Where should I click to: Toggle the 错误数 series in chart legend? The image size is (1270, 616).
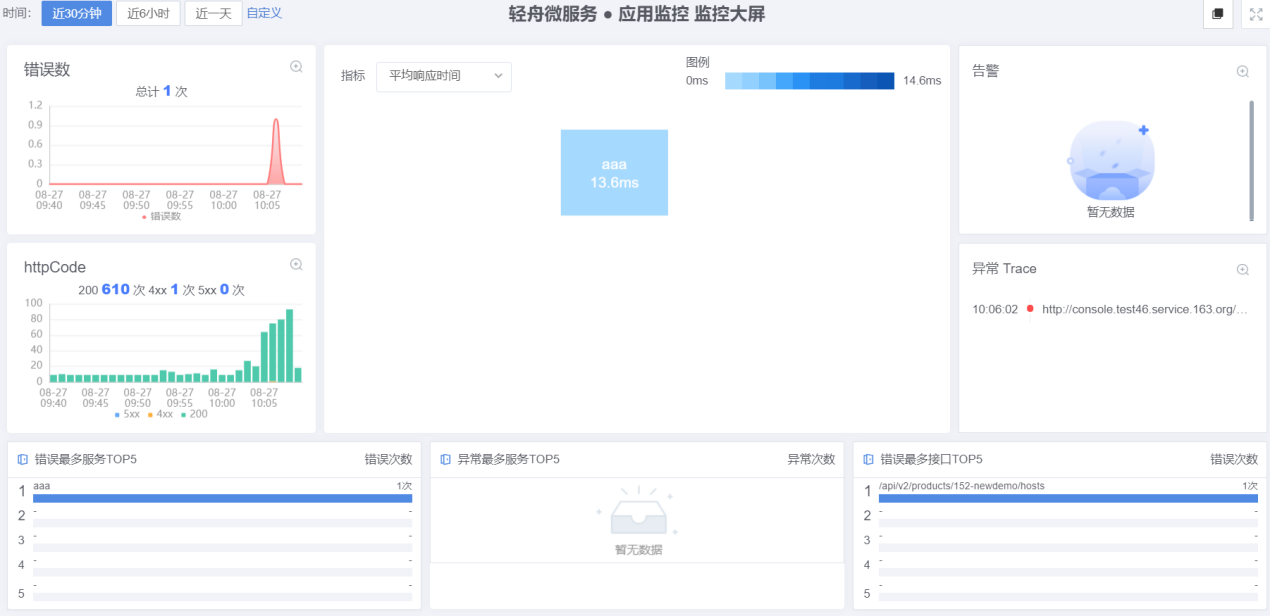(x=161, y=216)
